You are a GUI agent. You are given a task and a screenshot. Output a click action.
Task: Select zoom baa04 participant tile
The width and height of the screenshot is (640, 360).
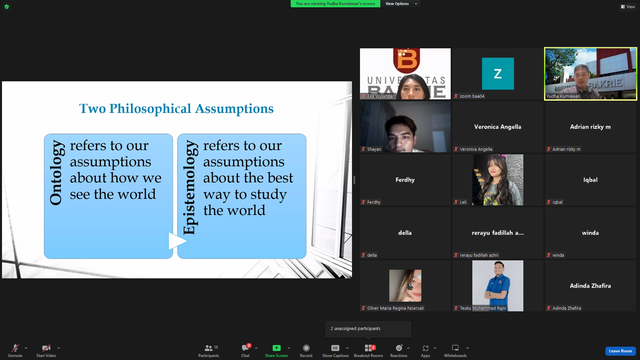click(498, 74)
